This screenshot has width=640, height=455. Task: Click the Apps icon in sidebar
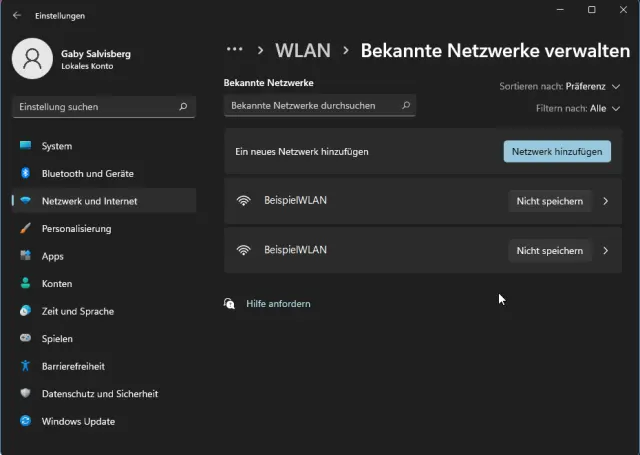point(25,255)
